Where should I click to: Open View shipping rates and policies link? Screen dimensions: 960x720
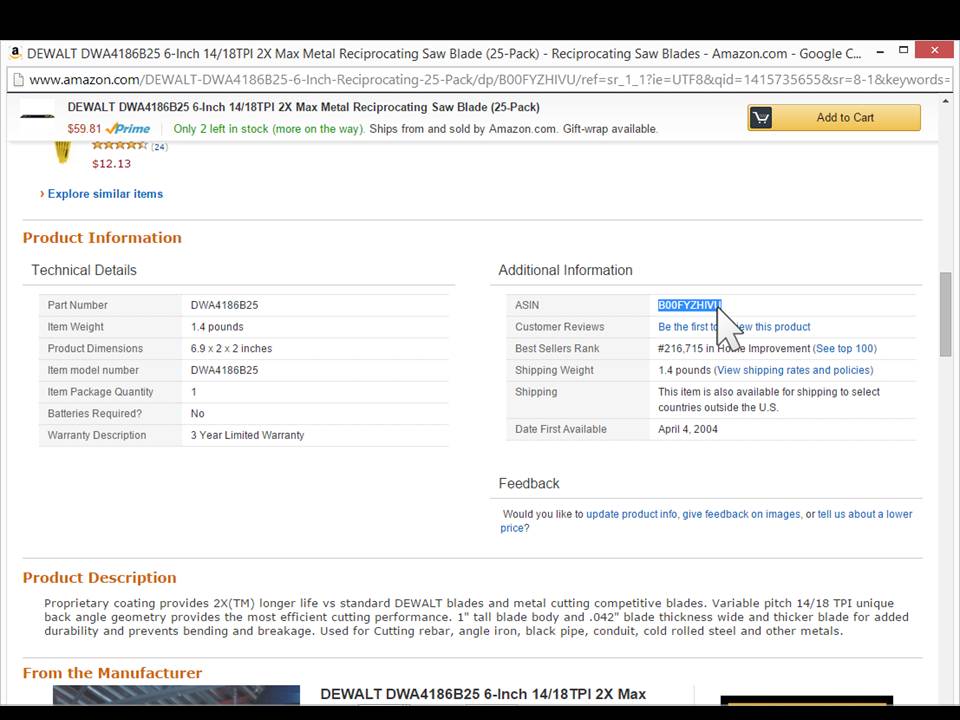[794, 370]
